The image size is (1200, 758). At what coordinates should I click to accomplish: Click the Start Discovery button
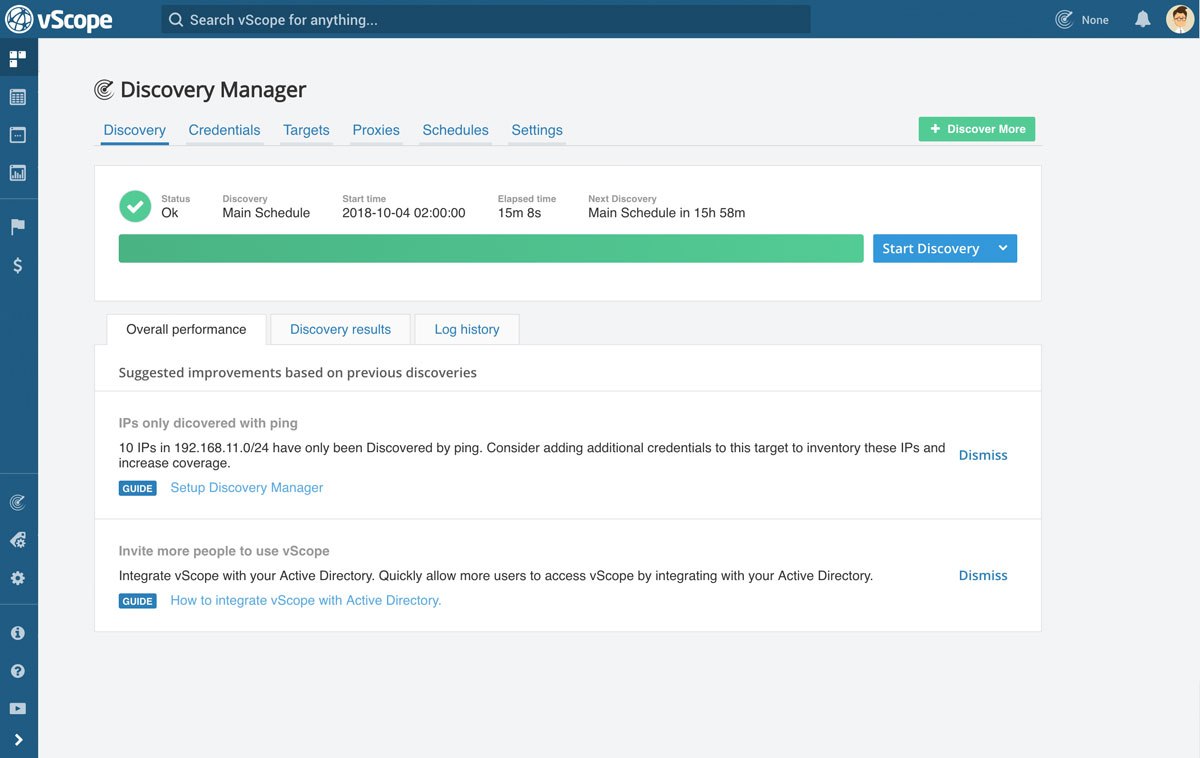[x=930, y=249]
